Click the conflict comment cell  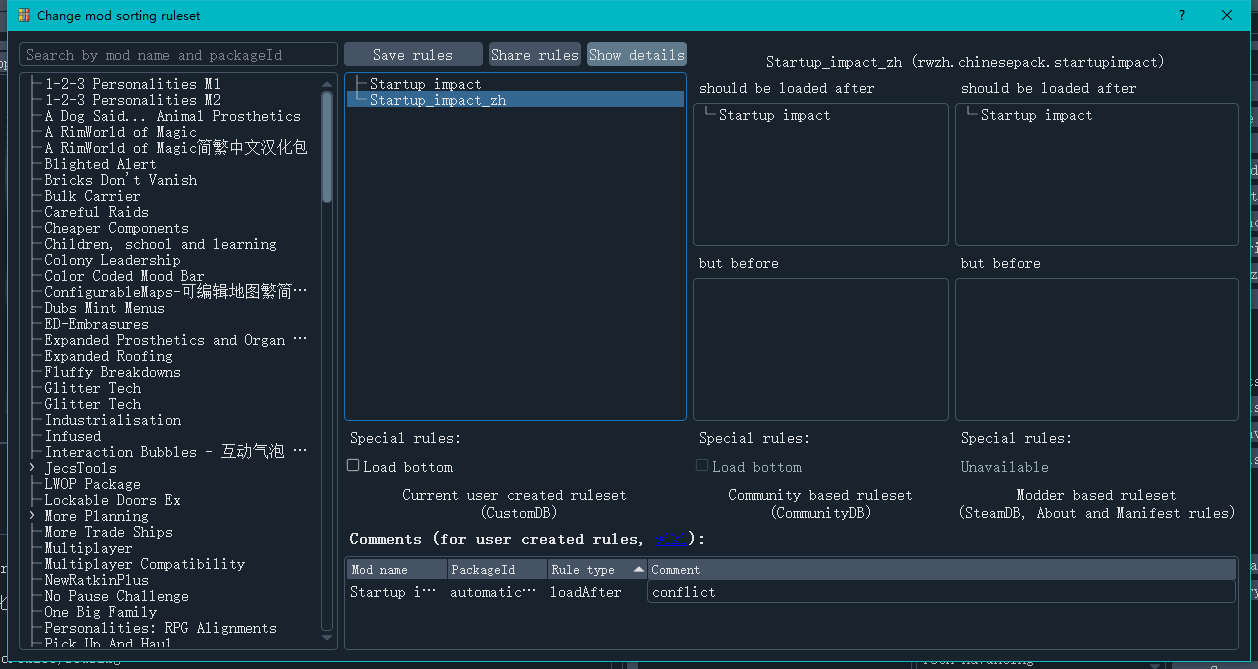pyautogui.click(x=941, y=592)
